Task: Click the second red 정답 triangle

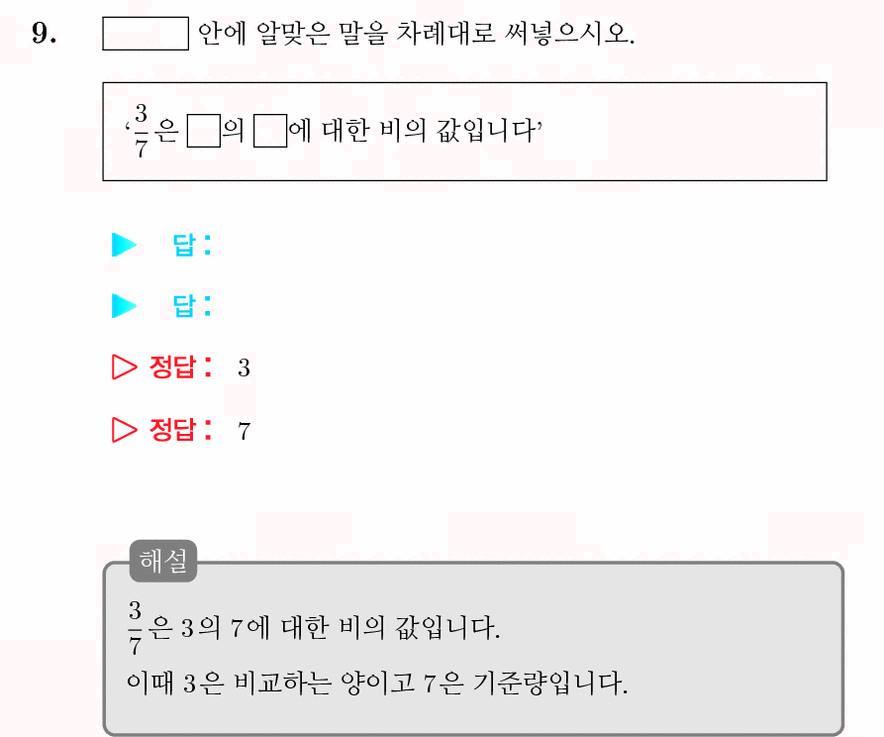Action: 125,430
